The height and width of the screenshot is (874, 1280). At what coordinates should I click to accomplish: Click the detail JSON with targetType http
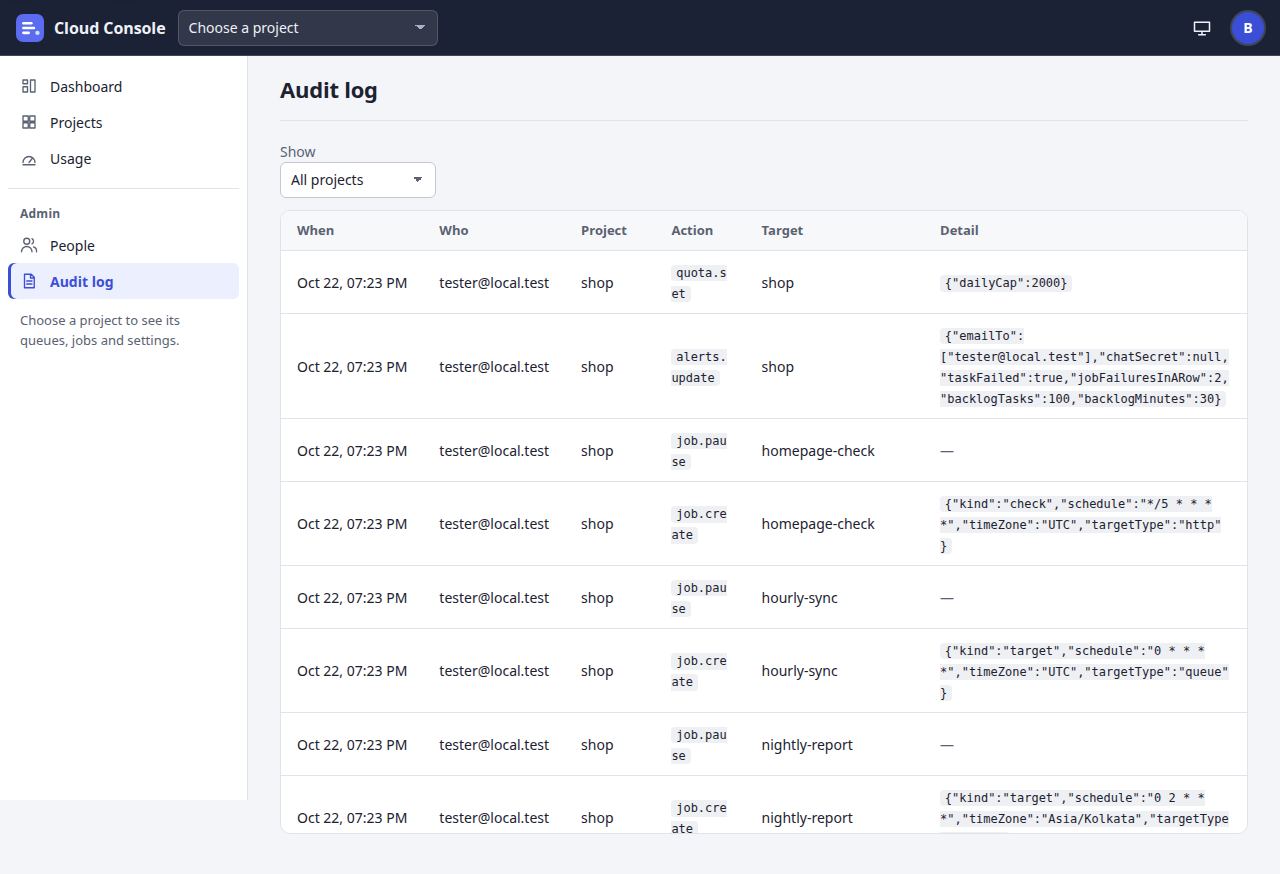[1082, 524]
